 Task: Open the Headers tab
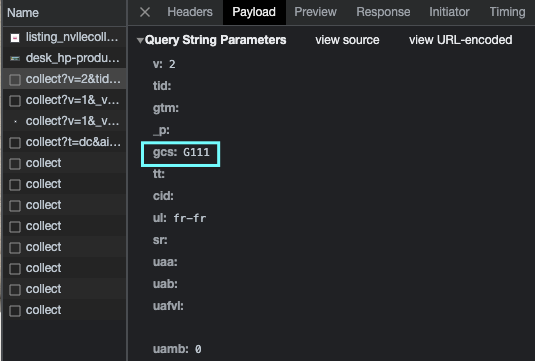[x=190, y=12]
